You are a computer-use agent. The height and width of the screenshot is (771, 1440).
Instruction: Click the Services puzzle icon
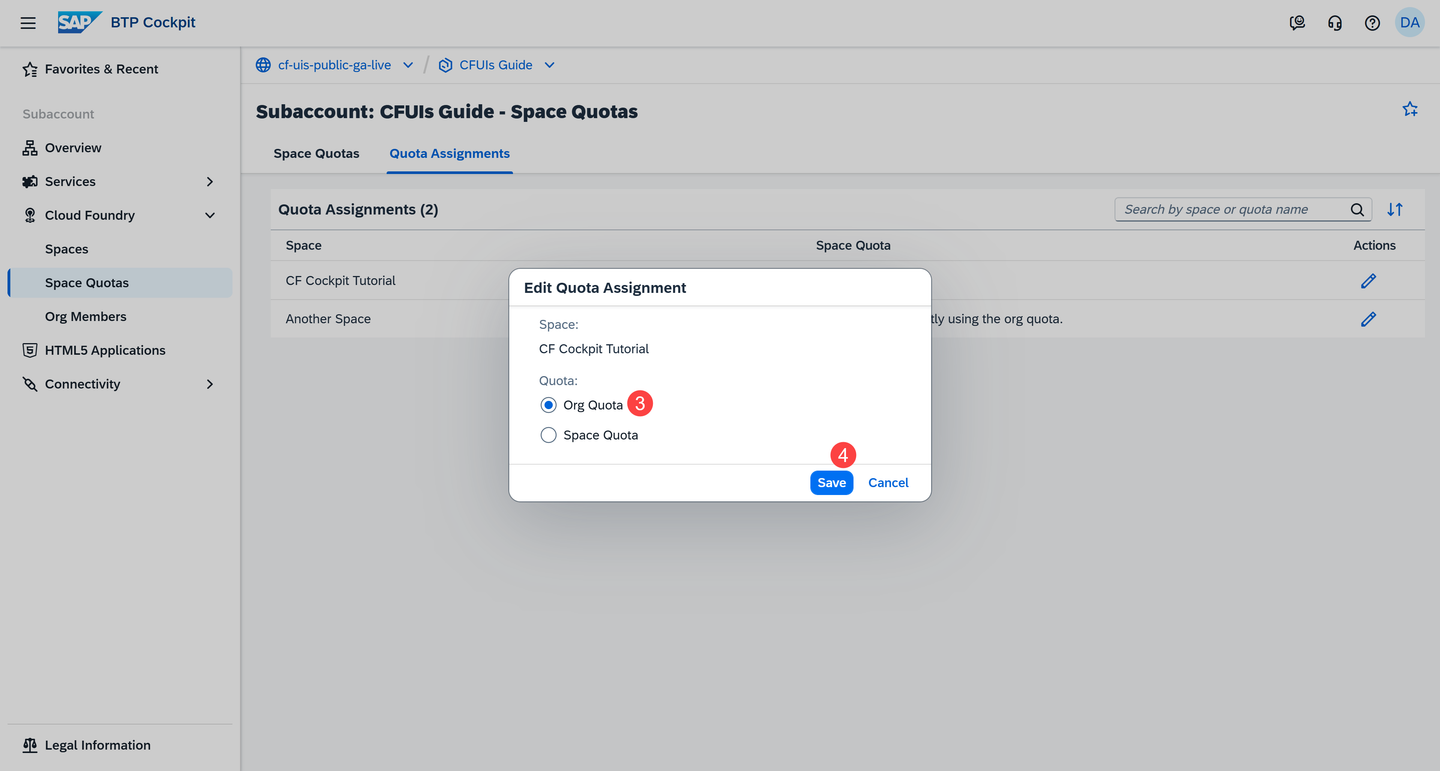(30, 182)
